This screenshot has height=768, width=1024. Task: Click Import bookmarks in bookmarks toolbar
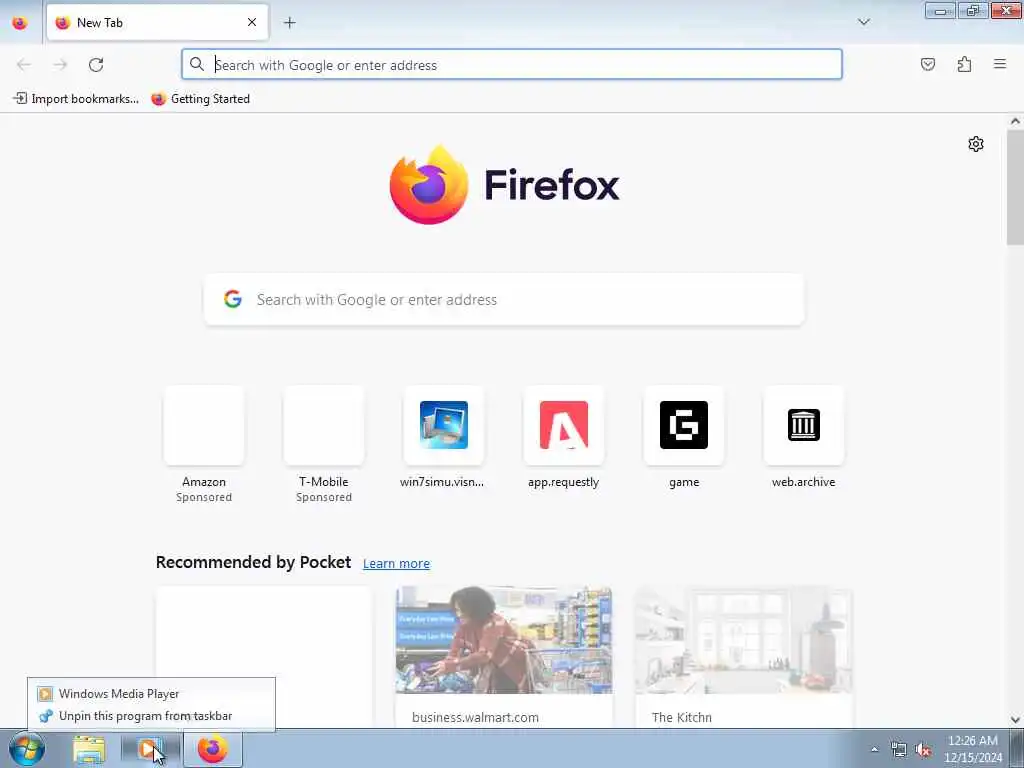tap(76, 99)
